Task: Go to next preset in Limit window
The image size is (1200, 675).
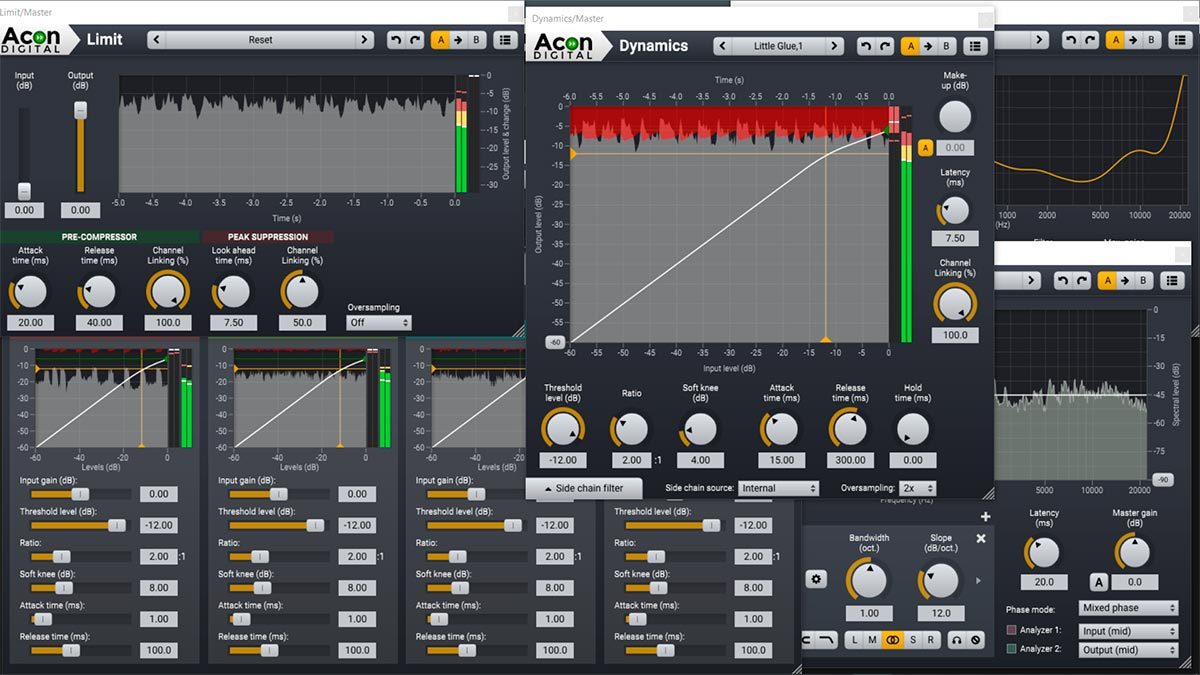Action: 363,40
